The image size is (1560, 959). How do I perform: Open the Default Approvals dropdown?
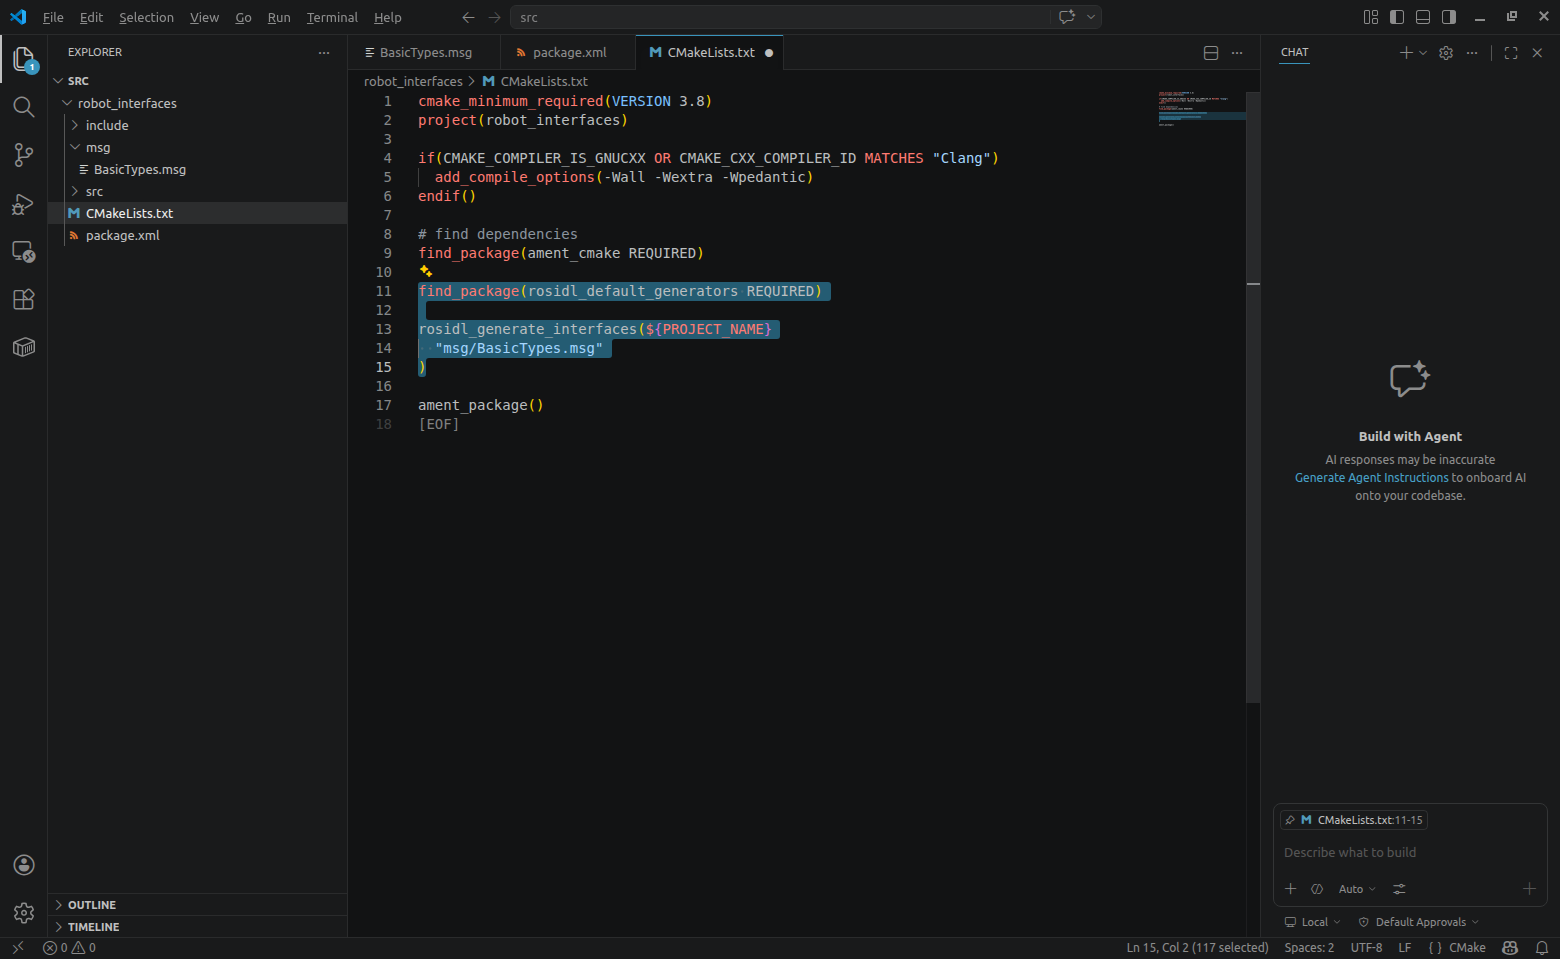(1418, 922)
